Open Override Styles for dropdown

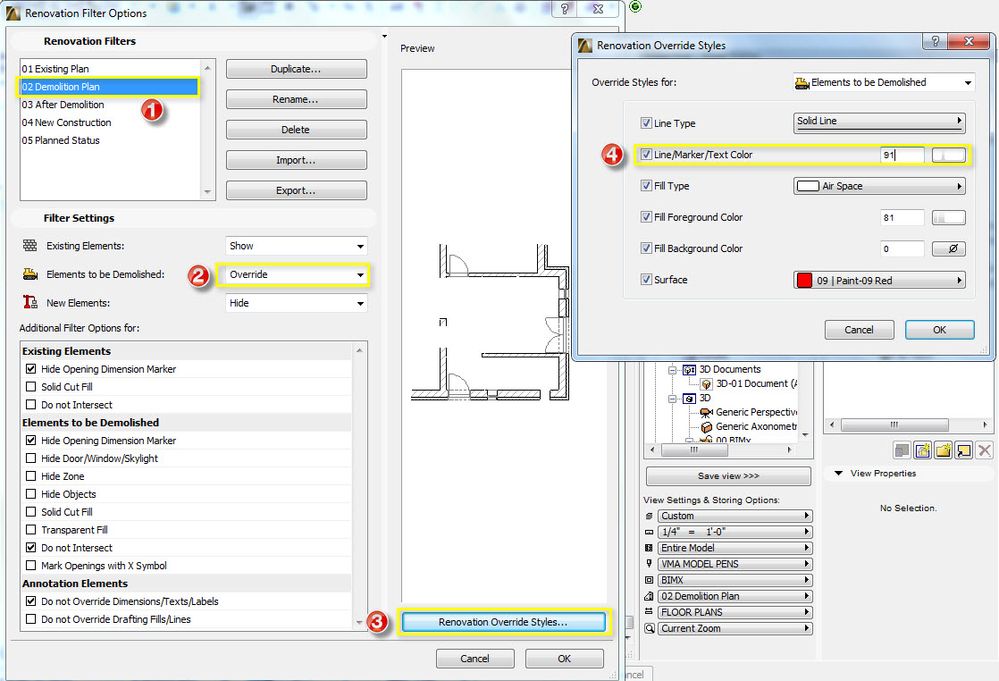tap(884, 82)
